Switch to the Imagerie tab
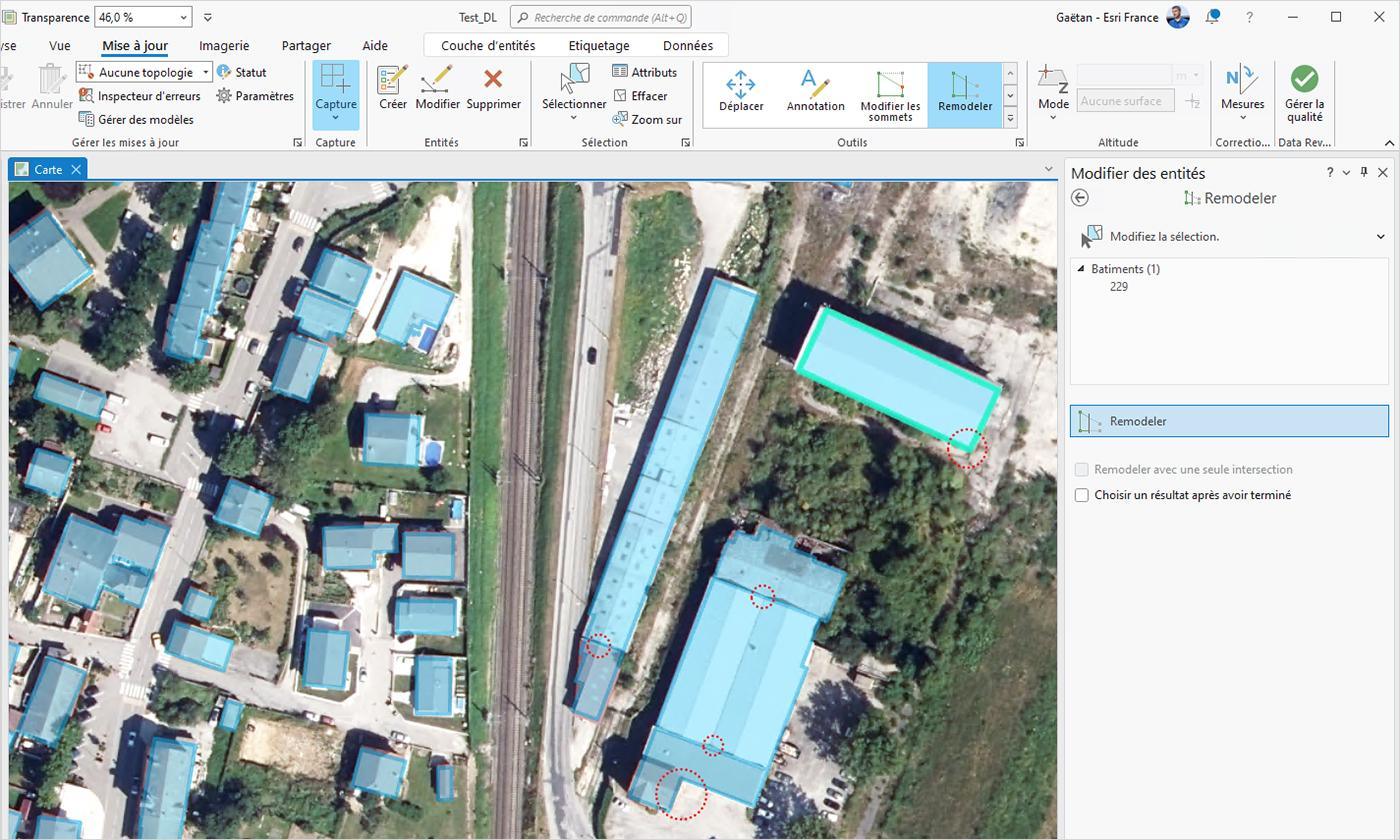Image resolution: width=1400 pixels, height=840 pixels. (224, 45)
